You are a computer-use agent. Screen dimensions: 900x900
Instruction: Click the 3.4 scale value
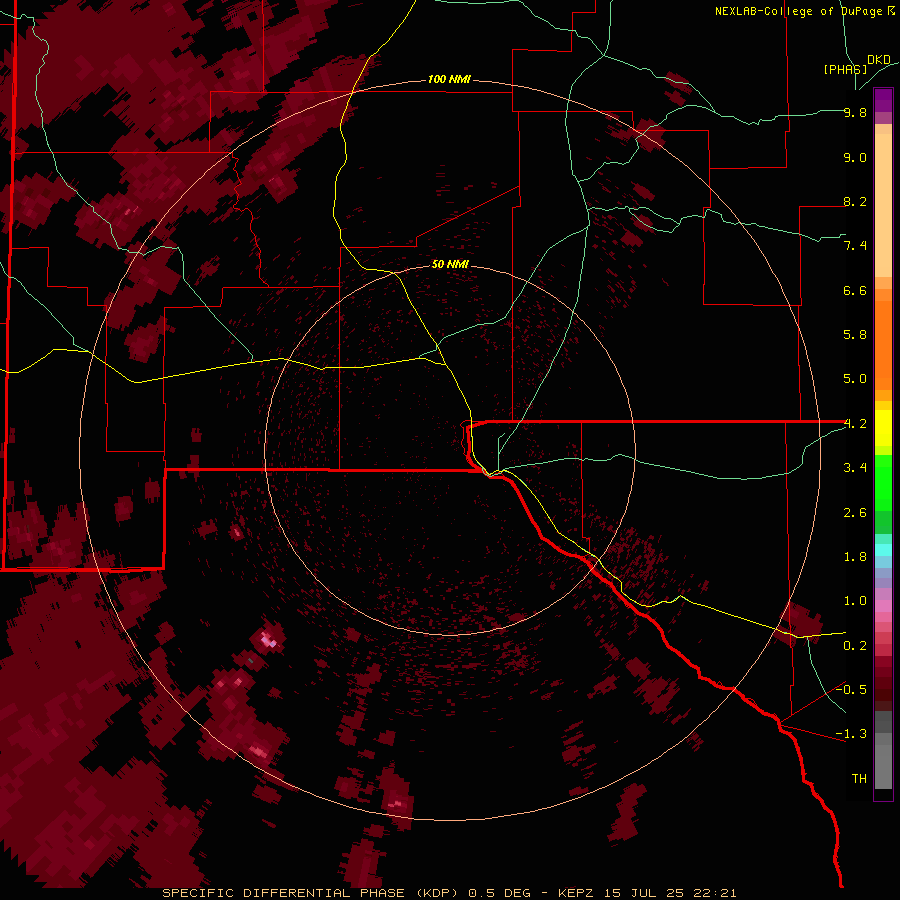[x=855, y=468]
